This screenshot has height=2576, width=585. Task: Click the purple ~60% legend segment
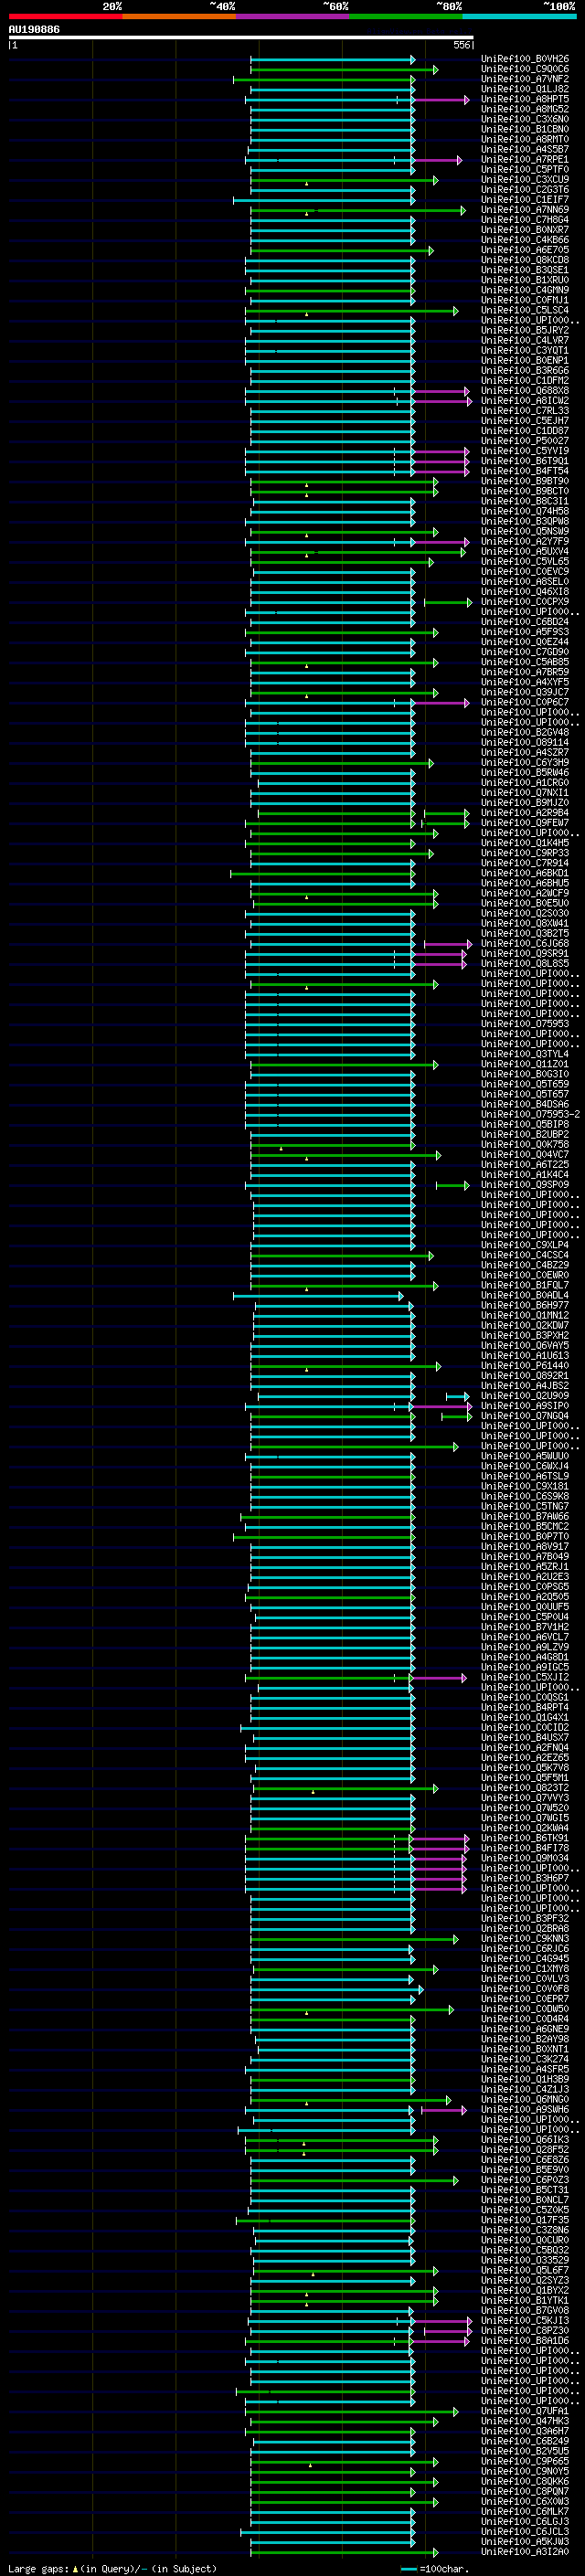point(293,17)
